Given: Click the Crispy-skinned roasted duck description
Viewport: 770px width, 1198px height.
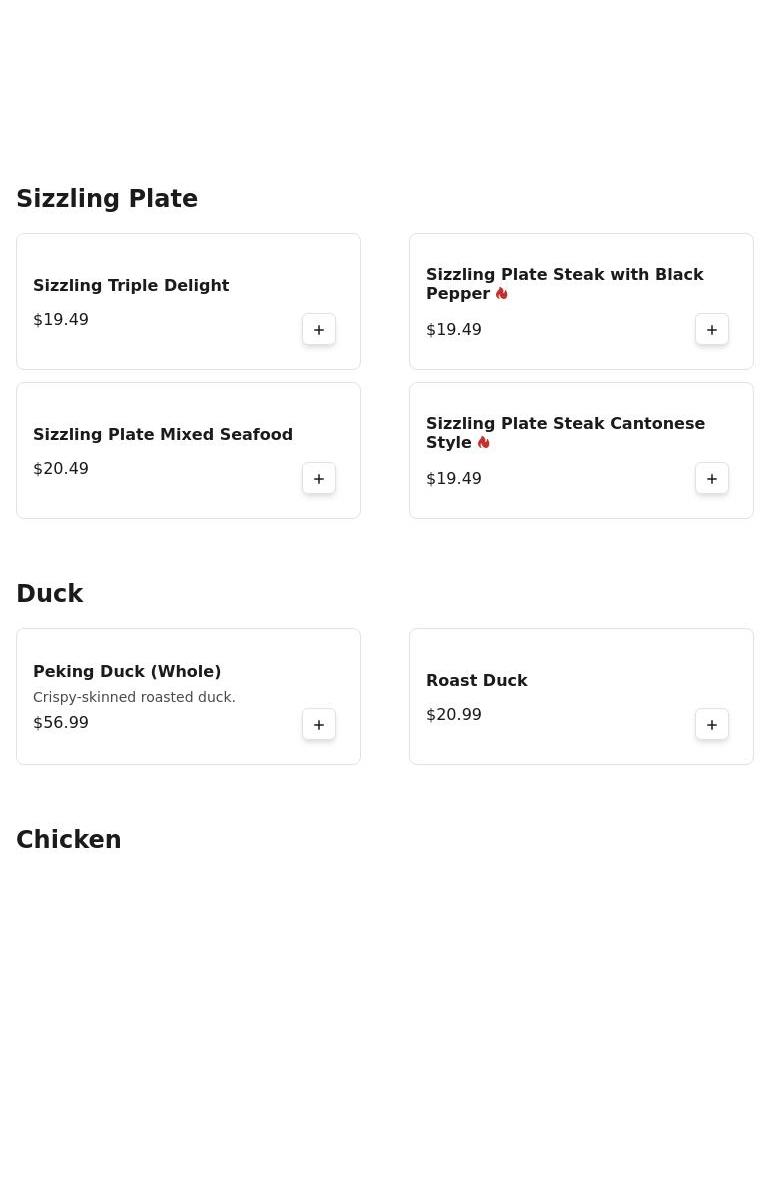Looking at the screenshot, I should pos(134,698).
